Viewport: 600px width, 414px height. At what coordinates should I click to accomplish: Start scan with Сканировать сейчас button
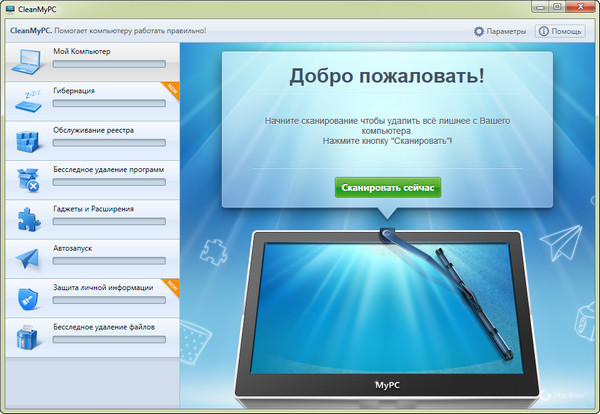tap(388, 187)
